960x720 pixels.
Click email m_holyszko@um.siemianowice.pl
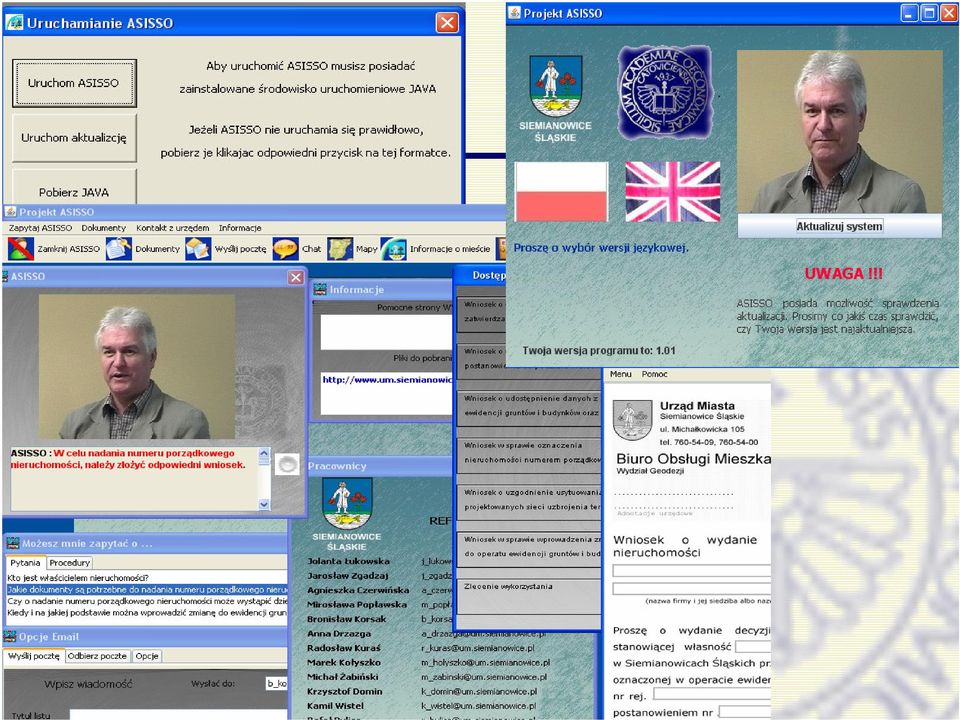tap(486, 662)
